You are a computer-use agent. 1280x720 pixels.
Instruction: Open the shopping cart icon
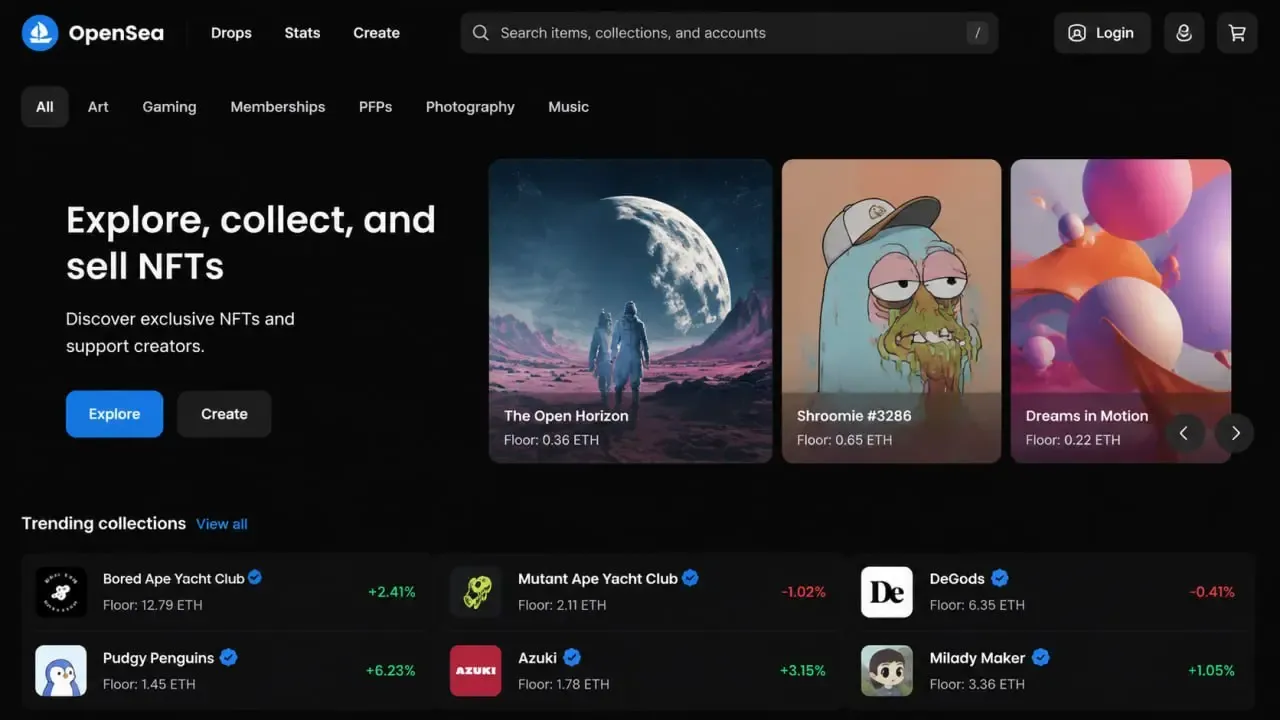pyautogui.click(x=1237, y=33)
